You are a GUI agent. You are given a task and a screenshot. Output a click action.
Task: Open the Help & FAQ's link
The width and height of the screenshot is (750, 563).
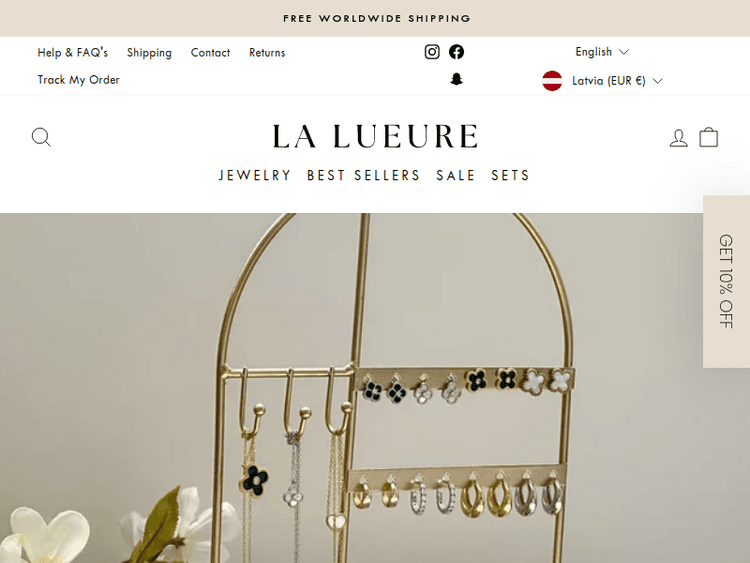tap(73, 53)
